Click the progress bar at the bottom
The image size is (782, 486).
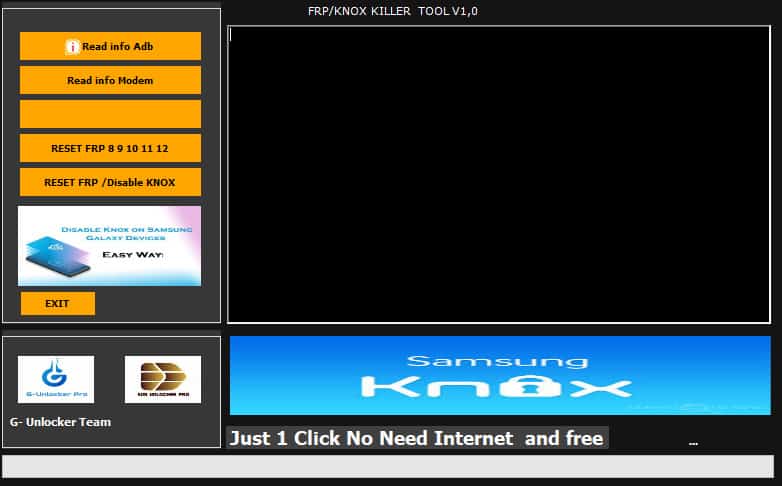tap(388, 466)
